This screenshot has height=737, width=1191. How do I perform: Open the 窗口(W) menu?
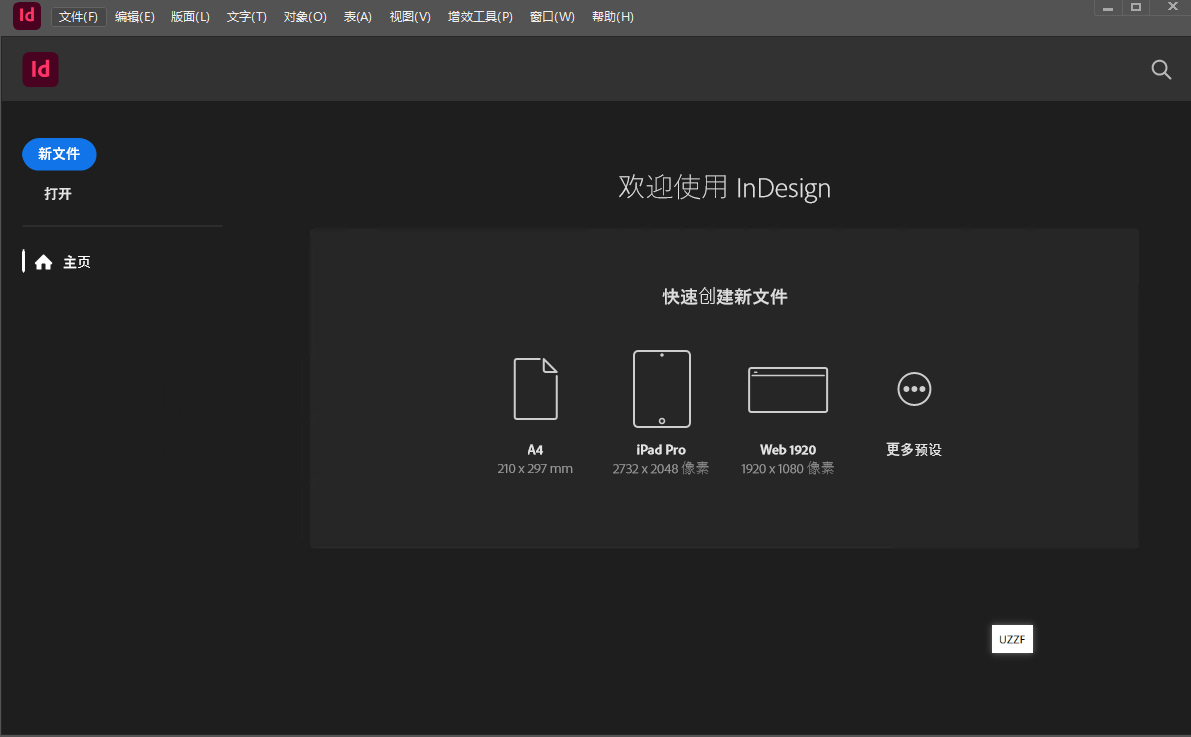(551, 17)
